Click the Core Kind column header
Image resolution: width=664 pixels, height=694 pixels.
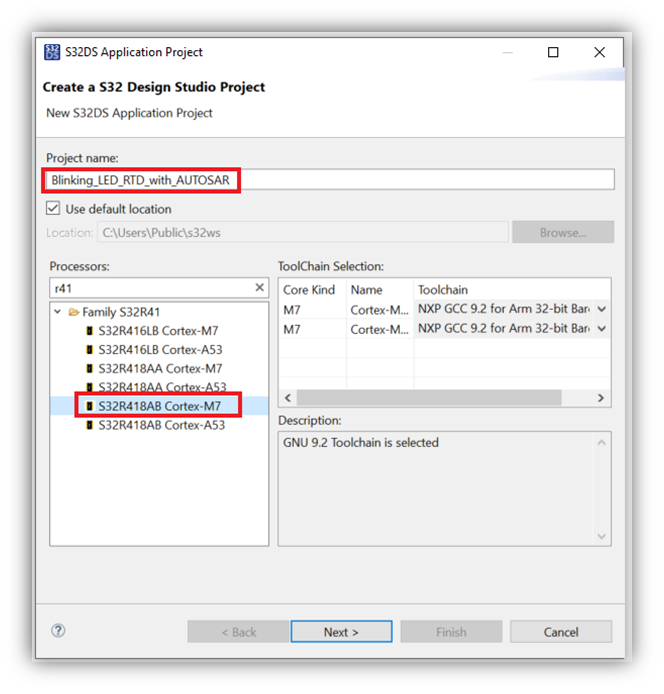tap(311, 290)
